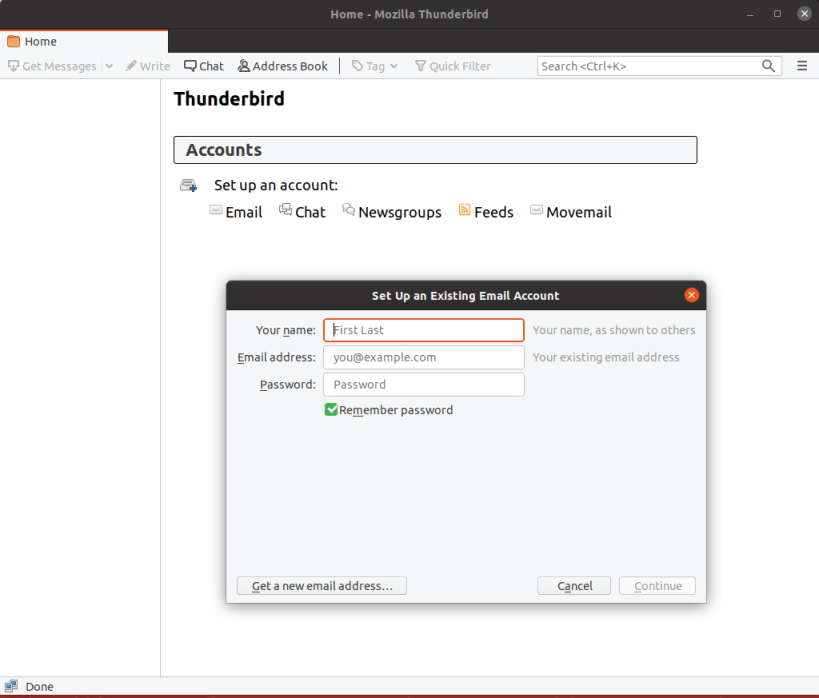Image resolution: width=819 pixels, height=698 pixels.
Task: Expand the Tag dropdown arrow
Action: (x=394, y=66)
